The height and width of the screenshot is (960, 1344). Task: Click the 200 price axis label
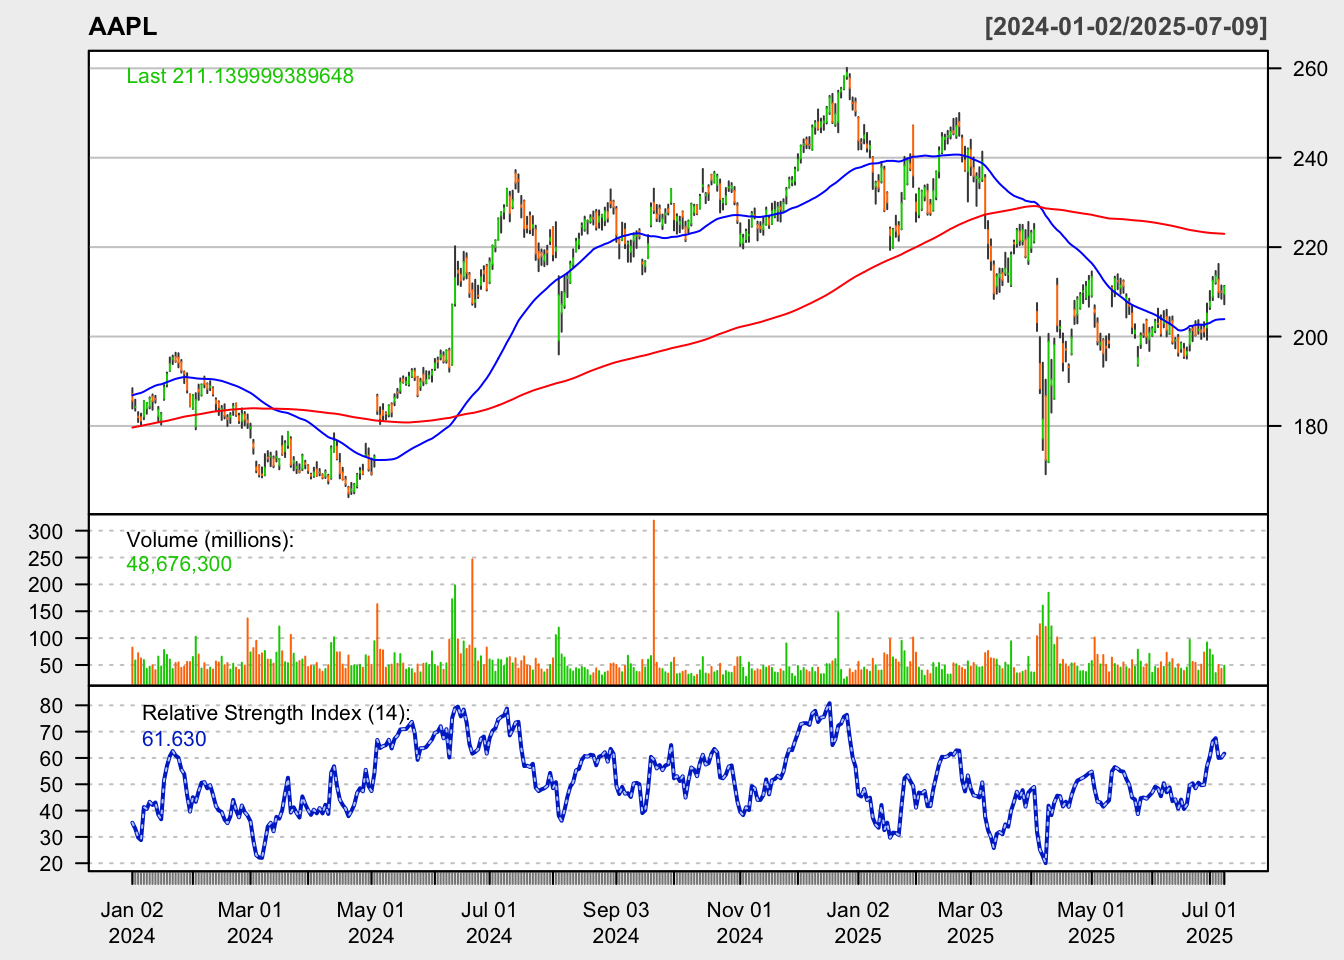[x=1310, y=337]
